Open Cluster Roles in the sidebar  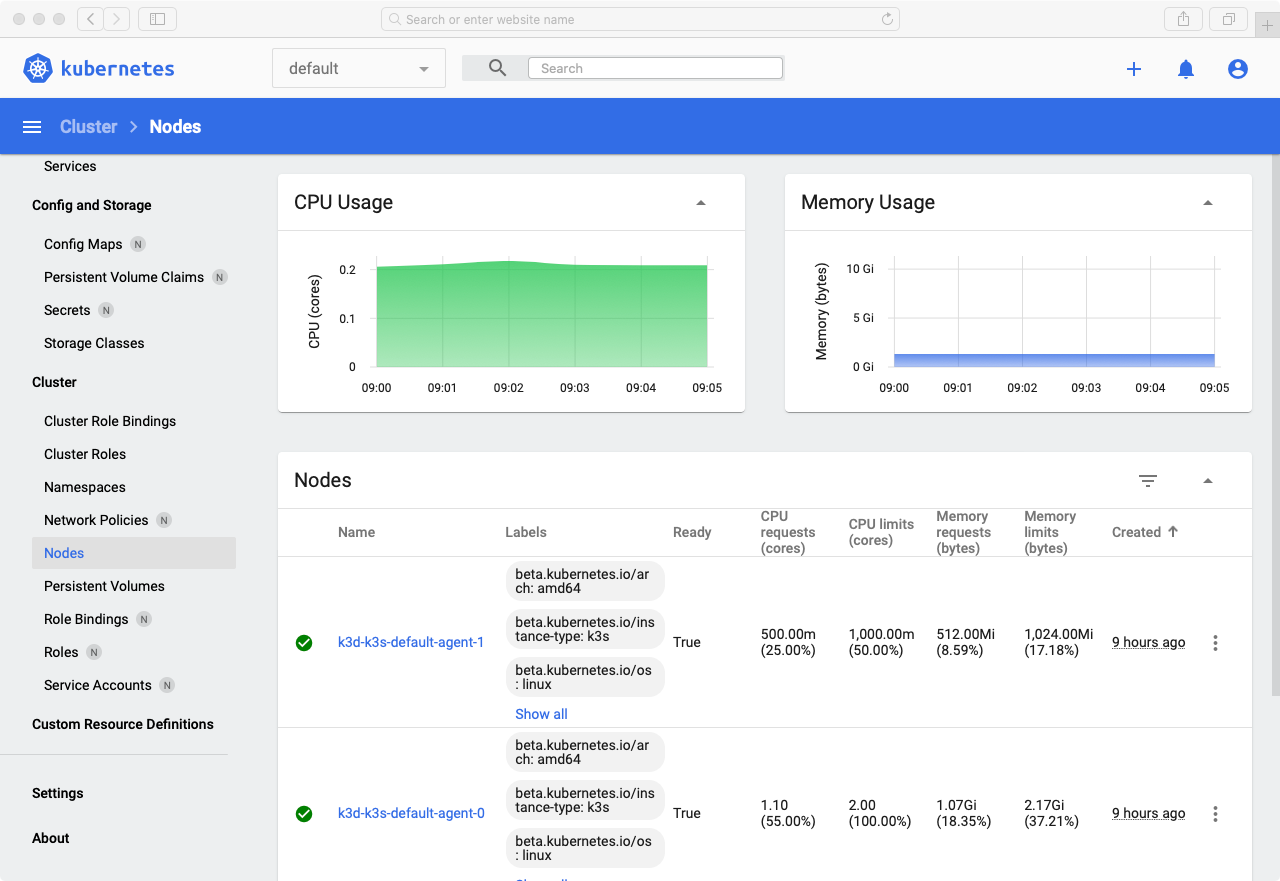[x=85, y=454]
